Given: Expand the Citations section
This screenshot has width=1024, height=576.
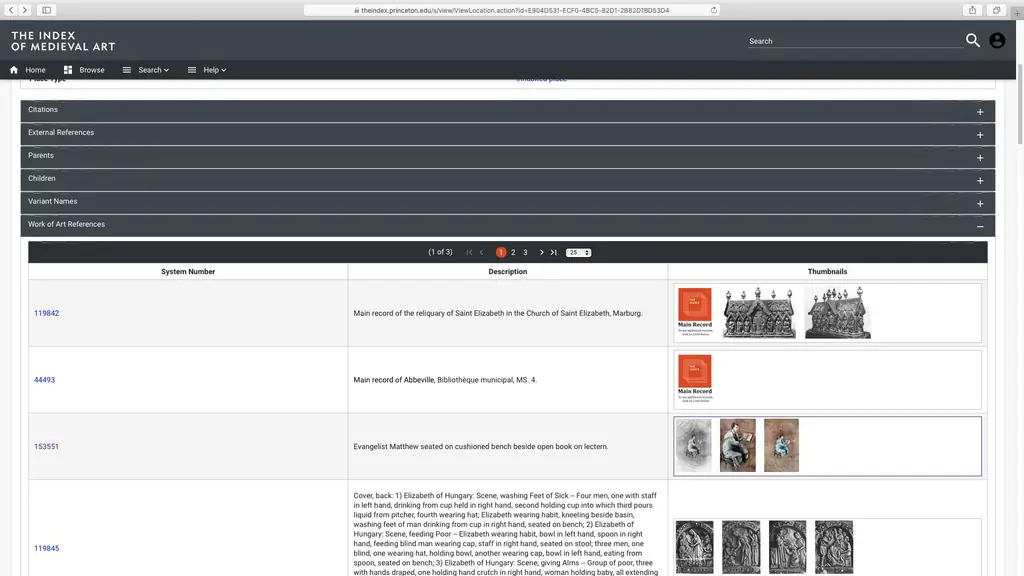Looking at the screenshot, I should click(x=980, y=111).
